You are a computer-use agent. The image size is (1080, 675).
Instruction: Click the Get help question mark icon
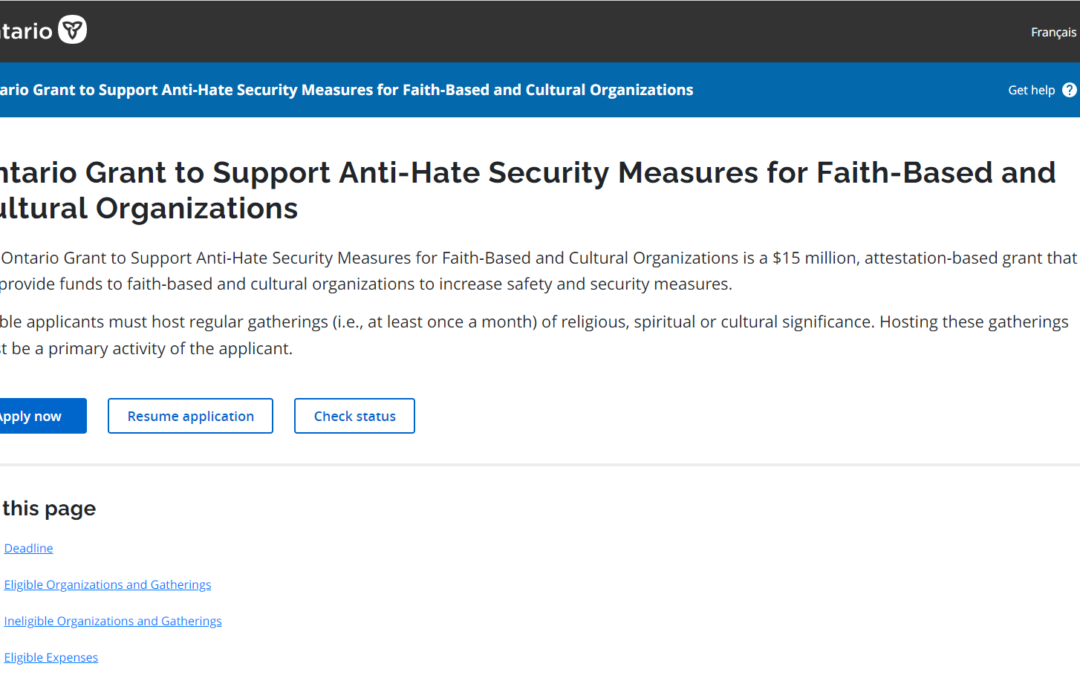coord(1069,90)
